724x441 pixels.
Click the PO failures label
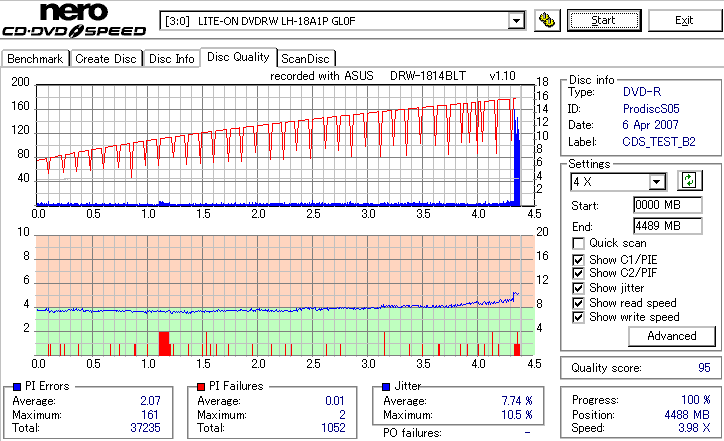[x=412, y=433]
